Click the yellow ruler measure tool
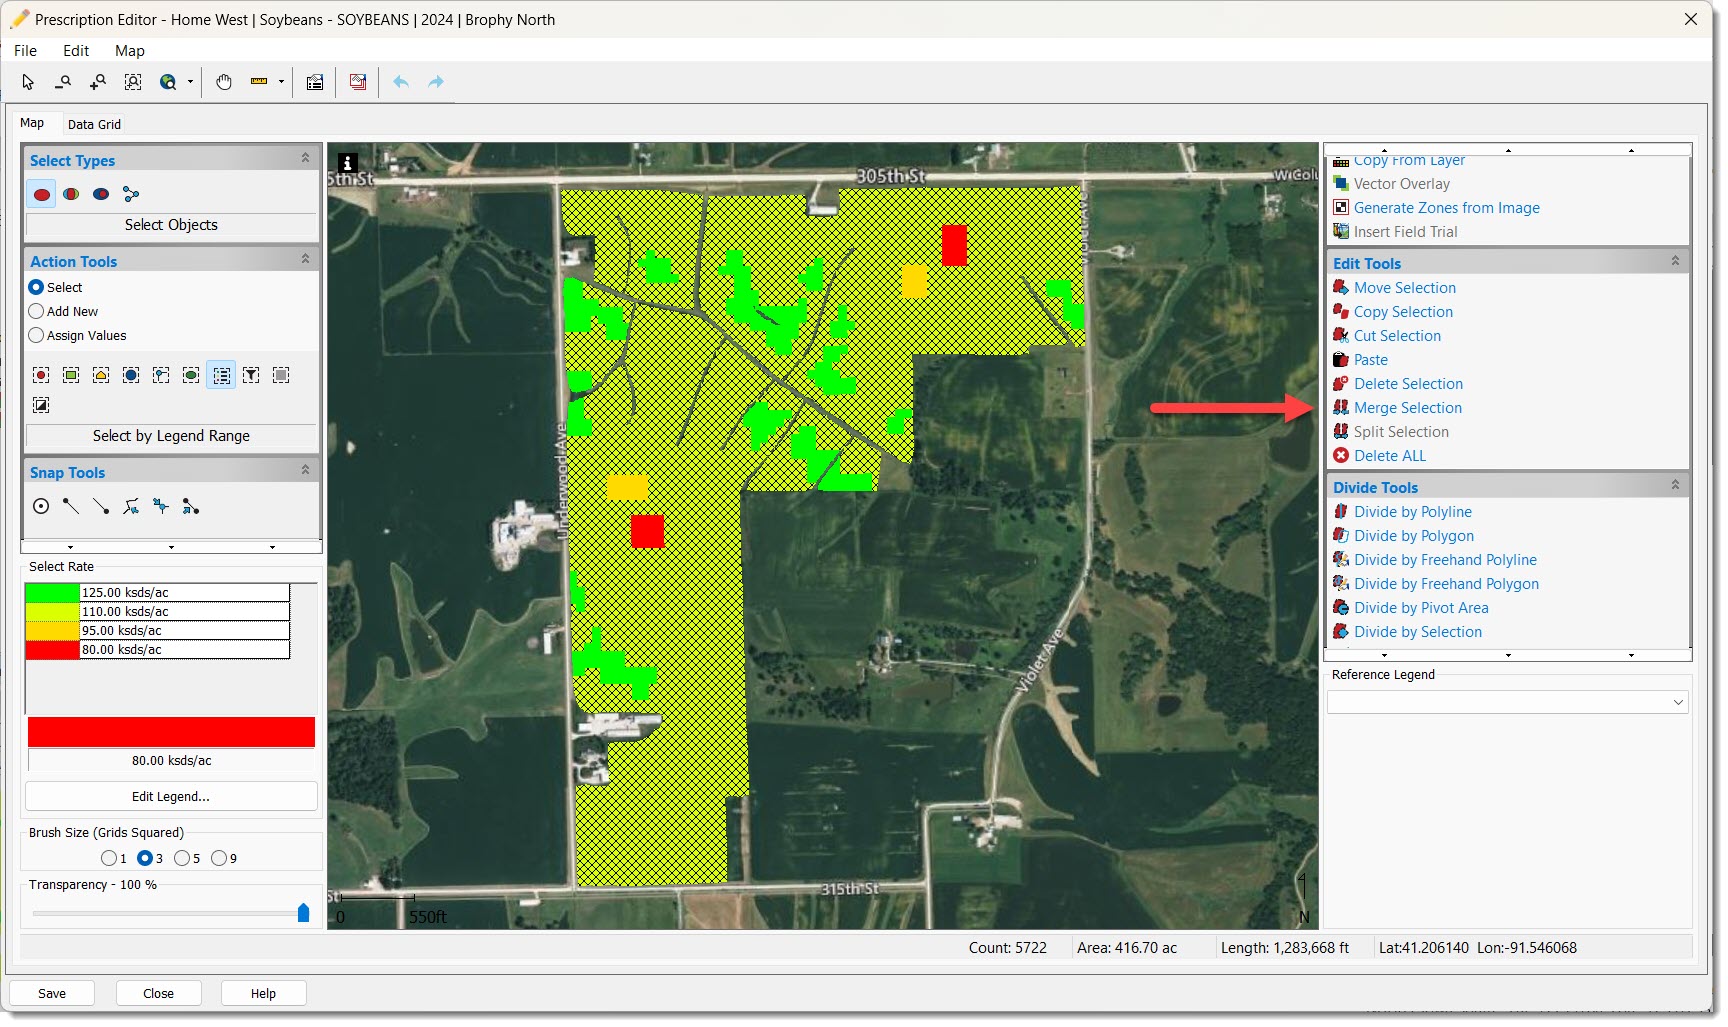The image size is (1728, 1027). point(259,82)
